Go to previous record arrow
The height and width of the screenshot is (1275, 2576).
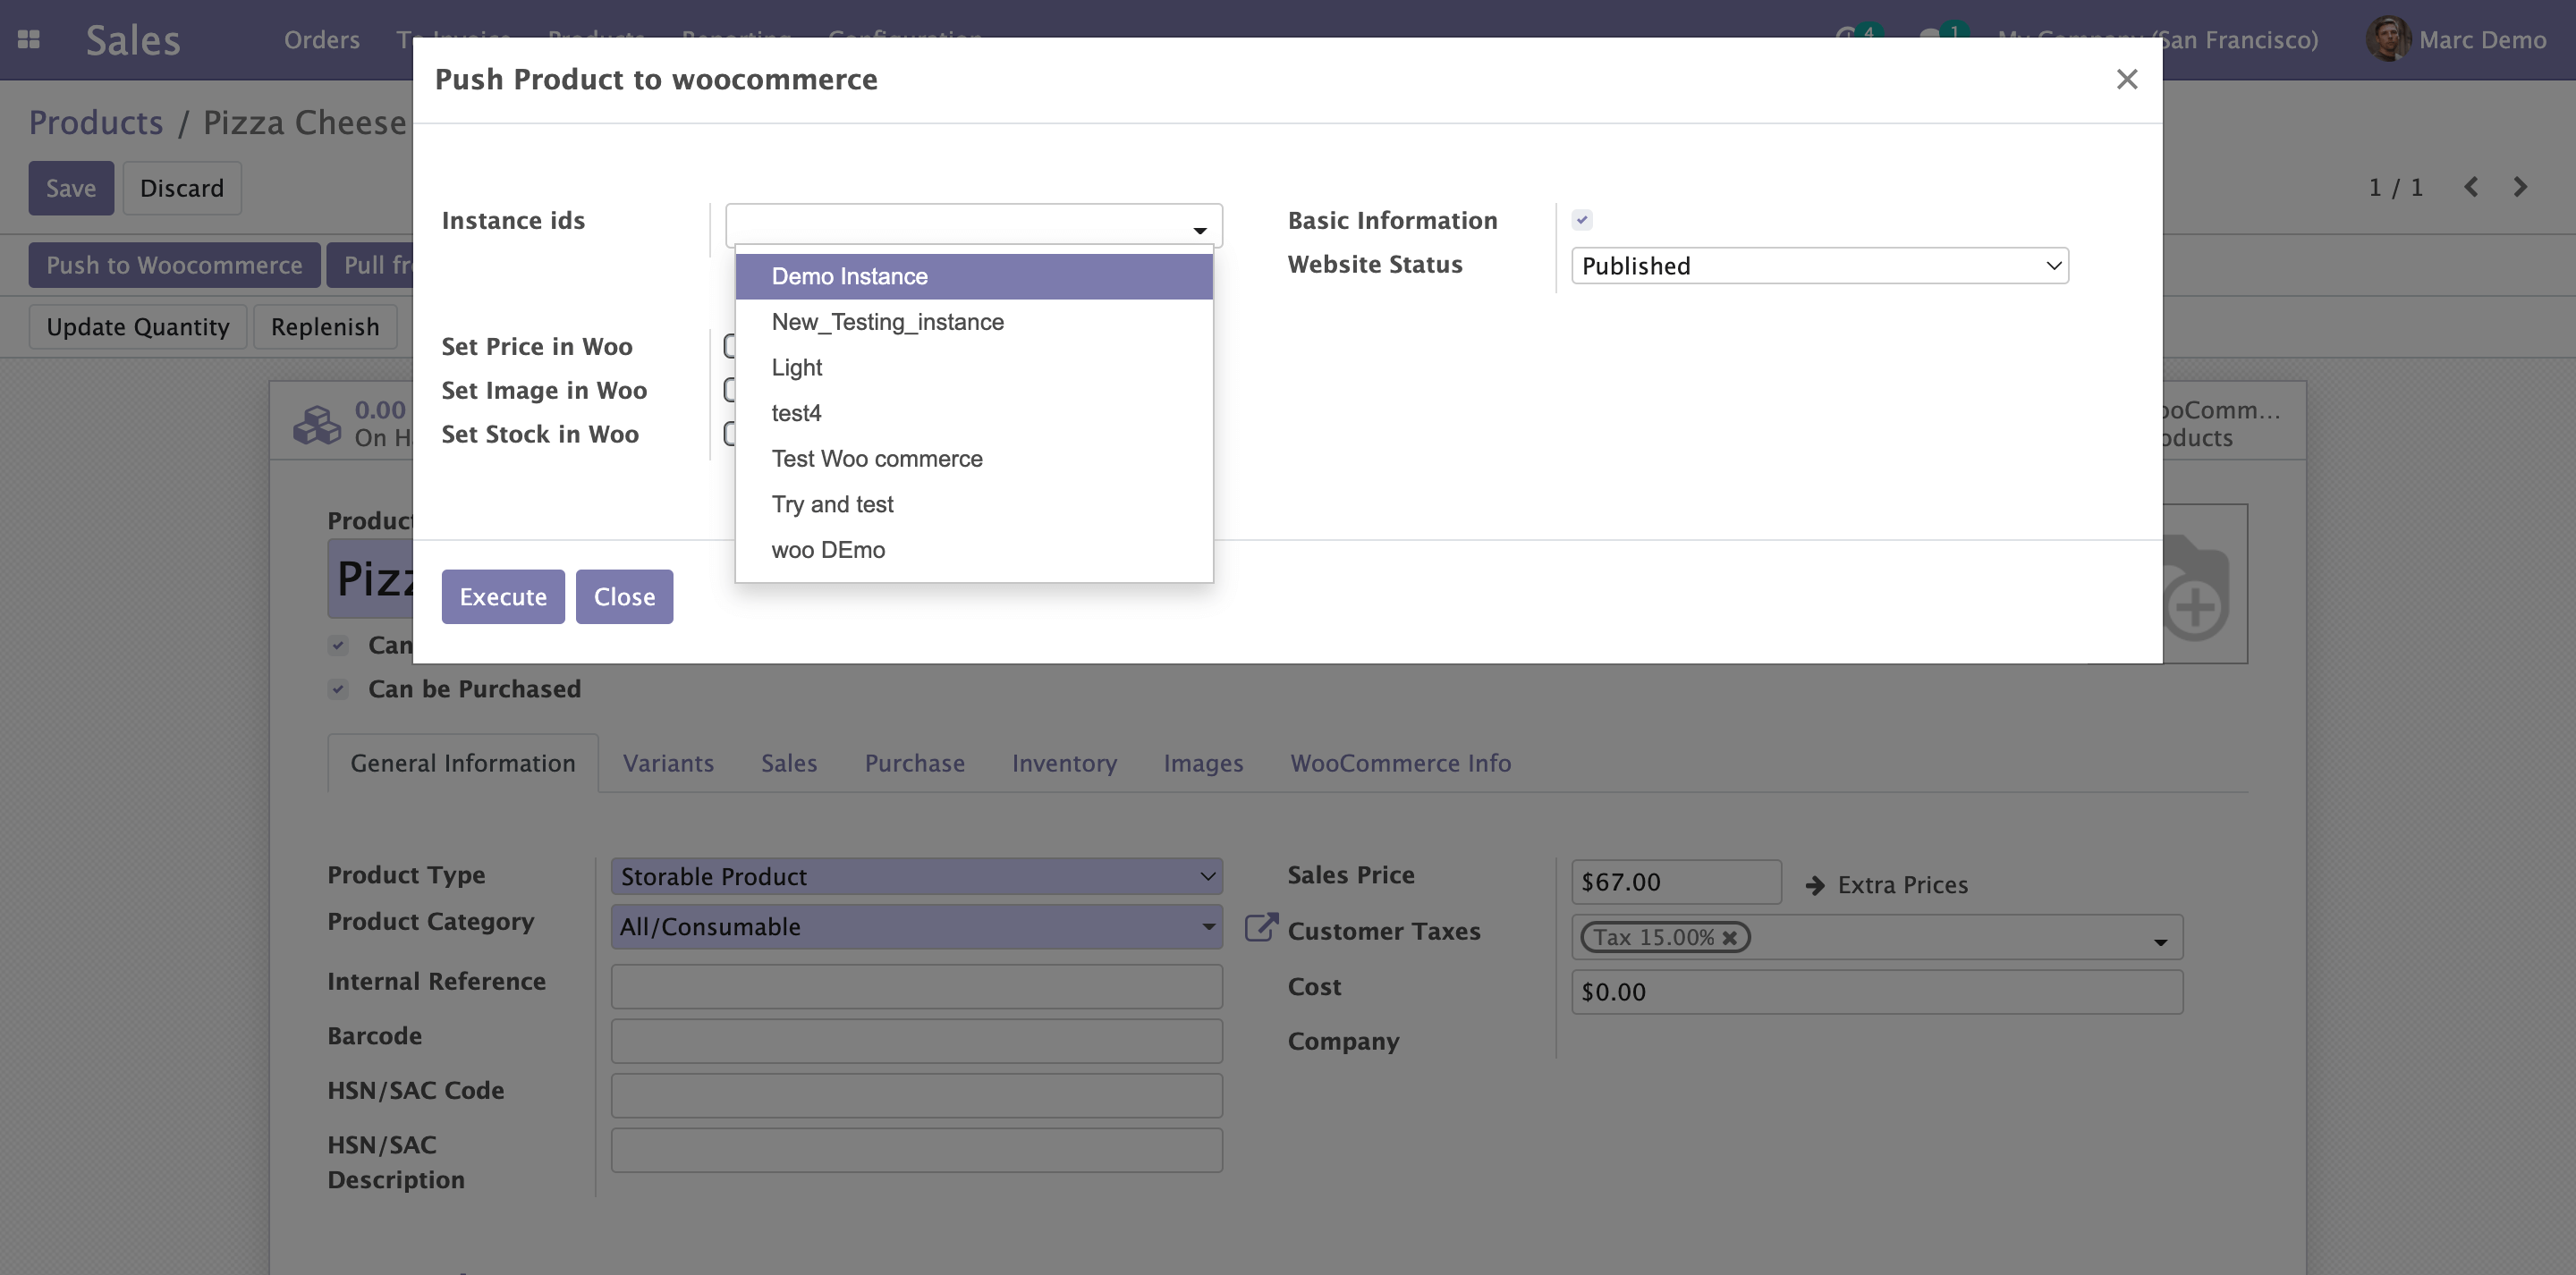tap(2471, 187)
